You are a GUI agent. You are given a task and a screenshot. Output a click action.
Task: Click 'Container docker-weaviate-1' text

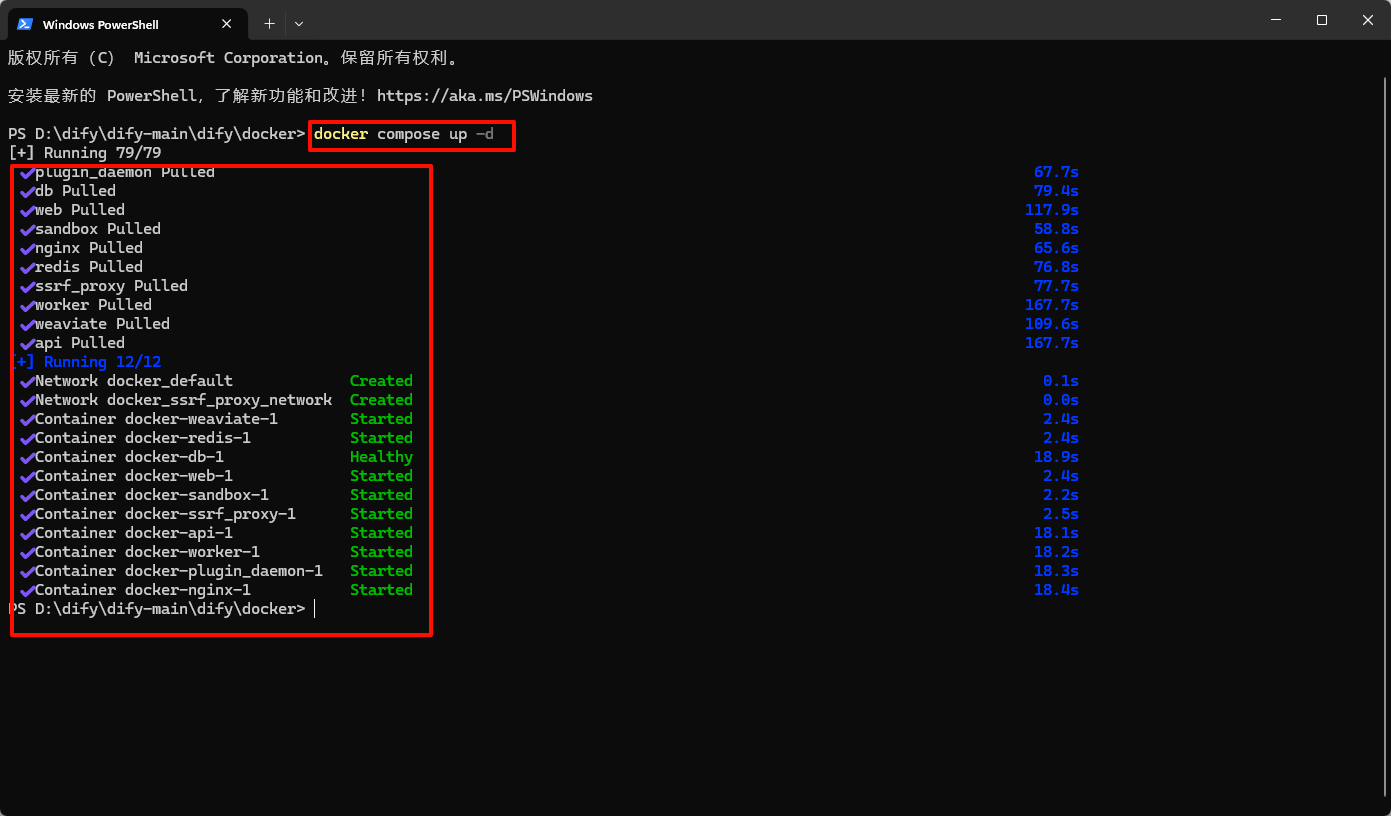(x=156, y=419)
